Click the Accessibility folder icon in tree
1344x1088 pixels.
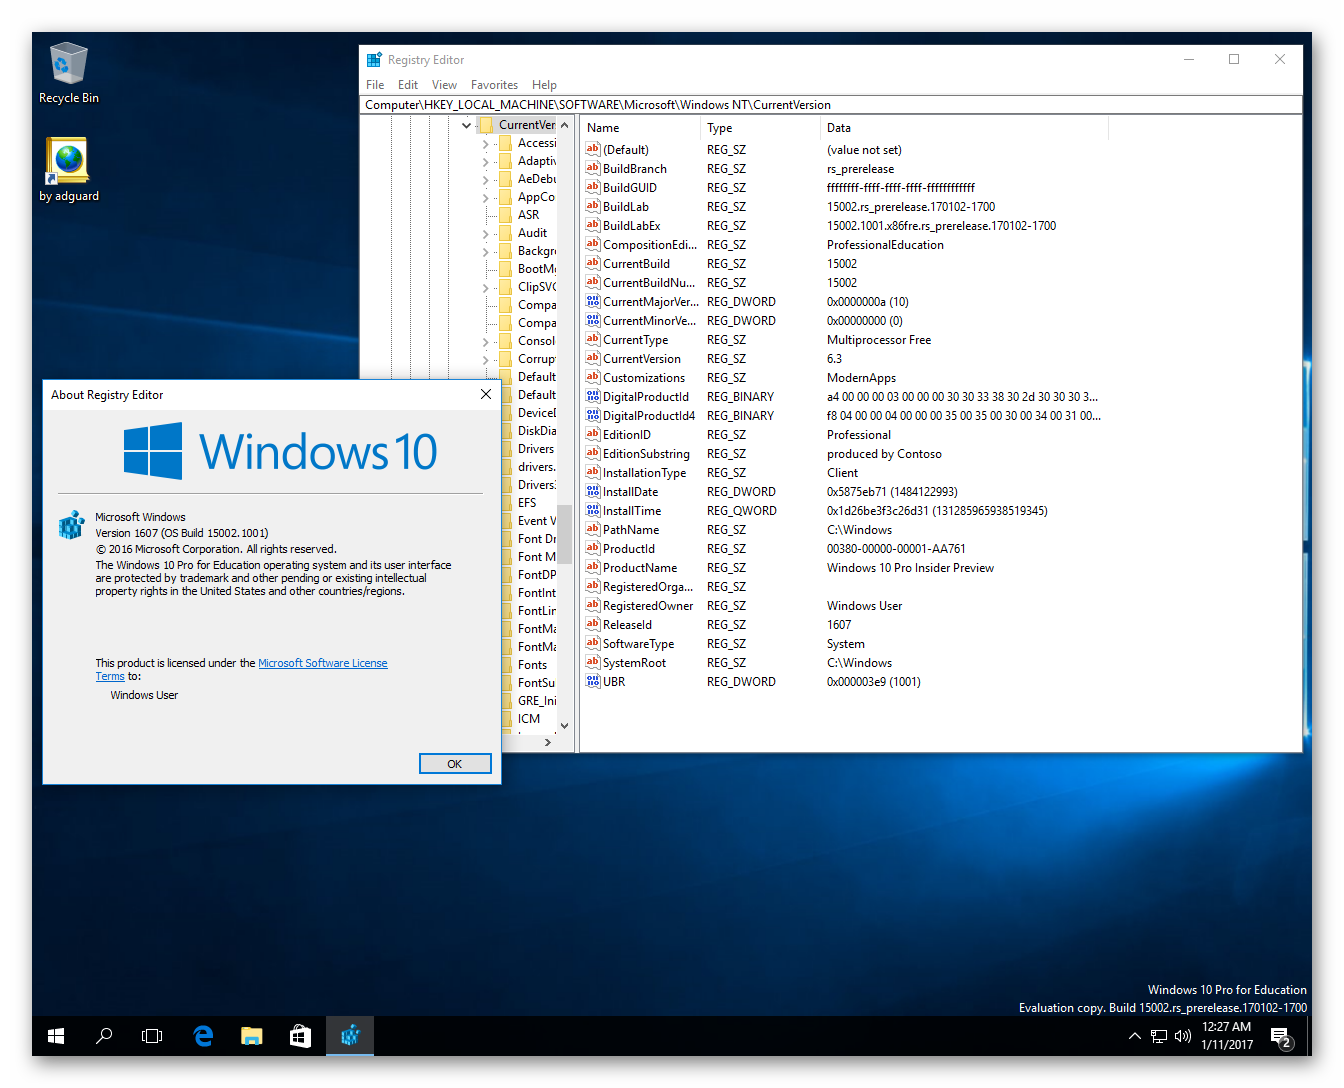click(506, 143)
